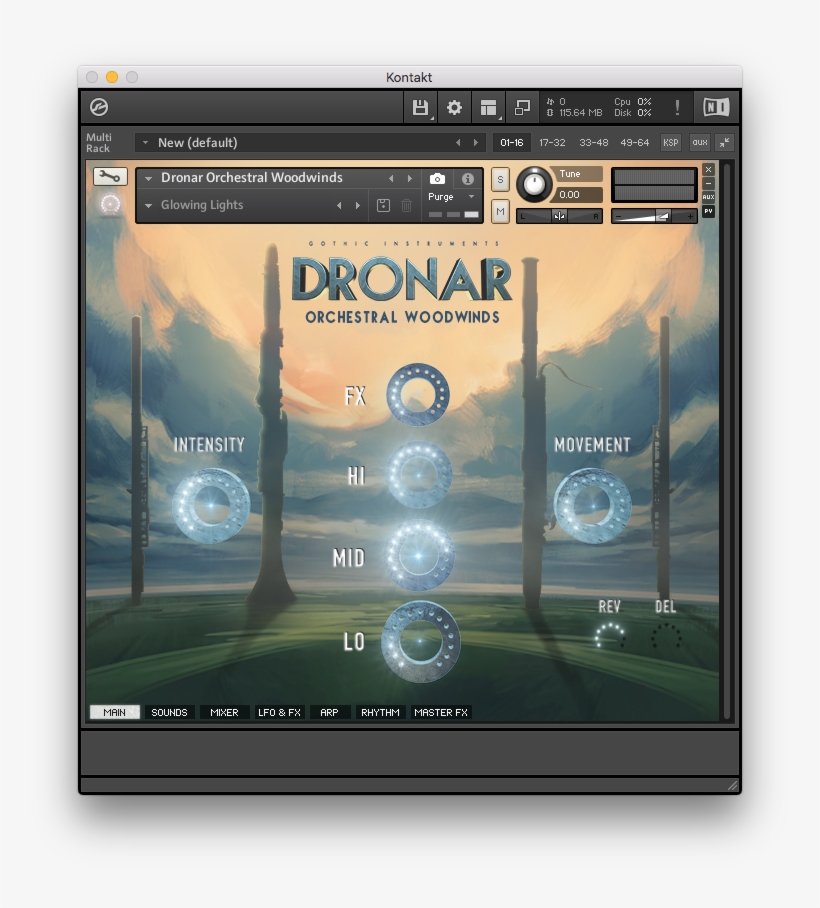
Task: Click the DEL dotted knob
Action: point(666,636)
